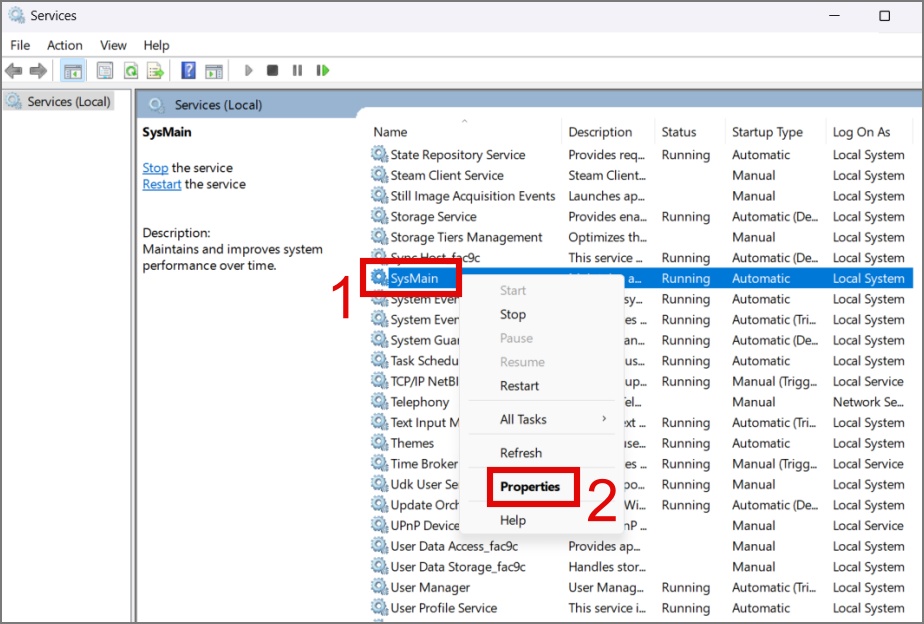Click the green Refresh toolbar icon
Image resolution: width=924 pixels, height=624 pixels.
[x=130, y=71]
